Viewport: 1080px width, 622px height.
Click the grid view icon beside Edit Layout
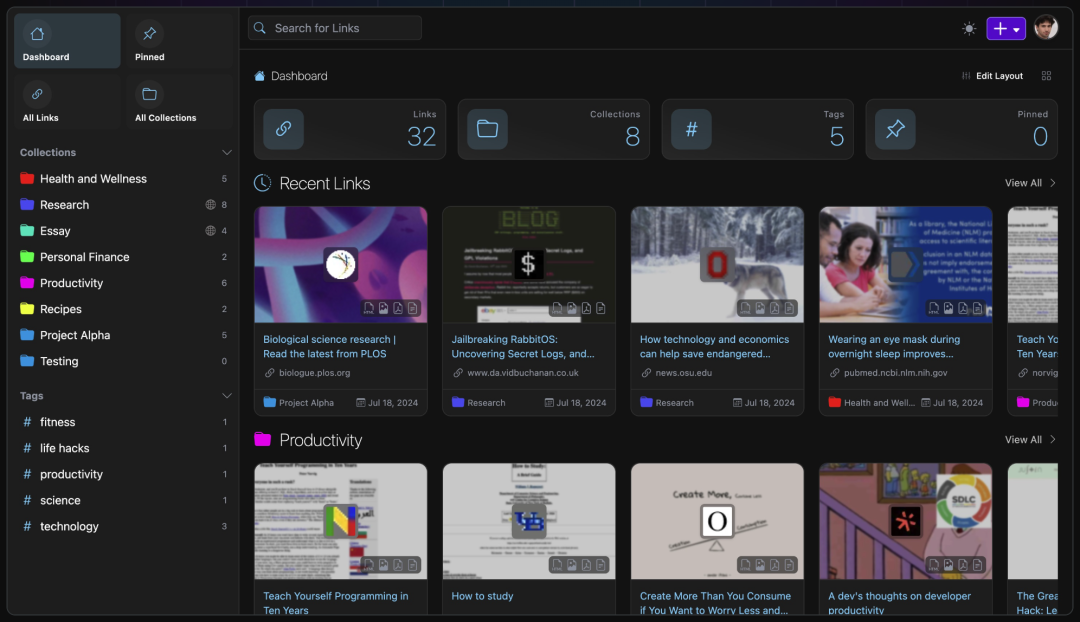(1046, 76)
